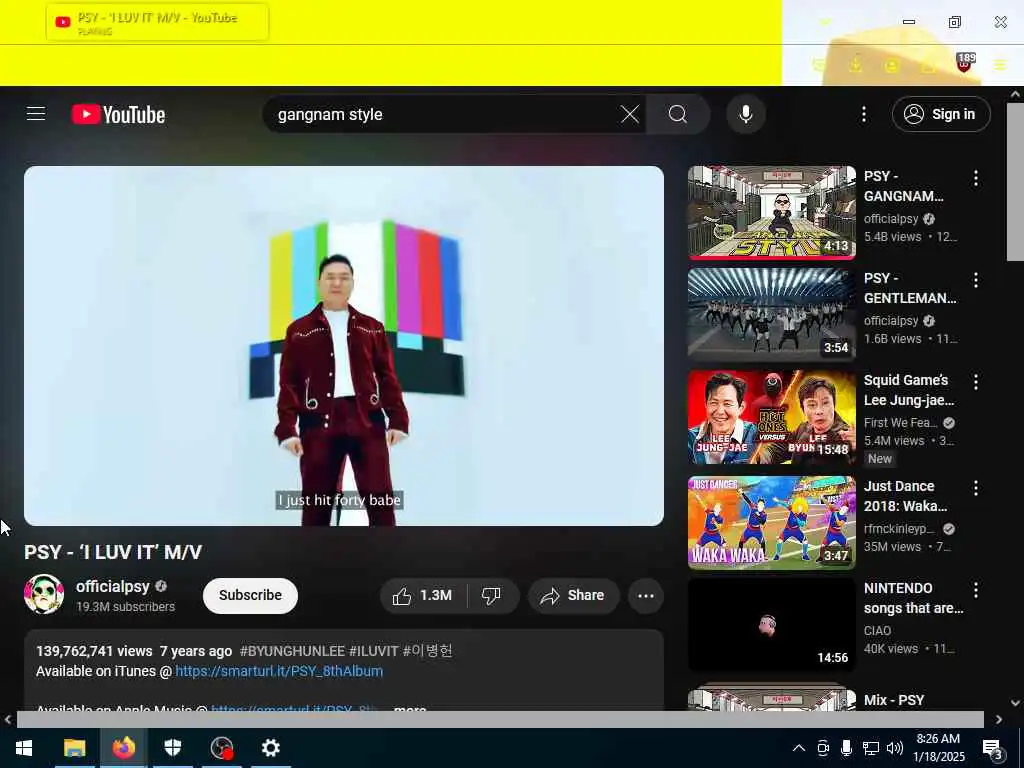Click the scroll left arrow at bottom

[x=8, y=719]
